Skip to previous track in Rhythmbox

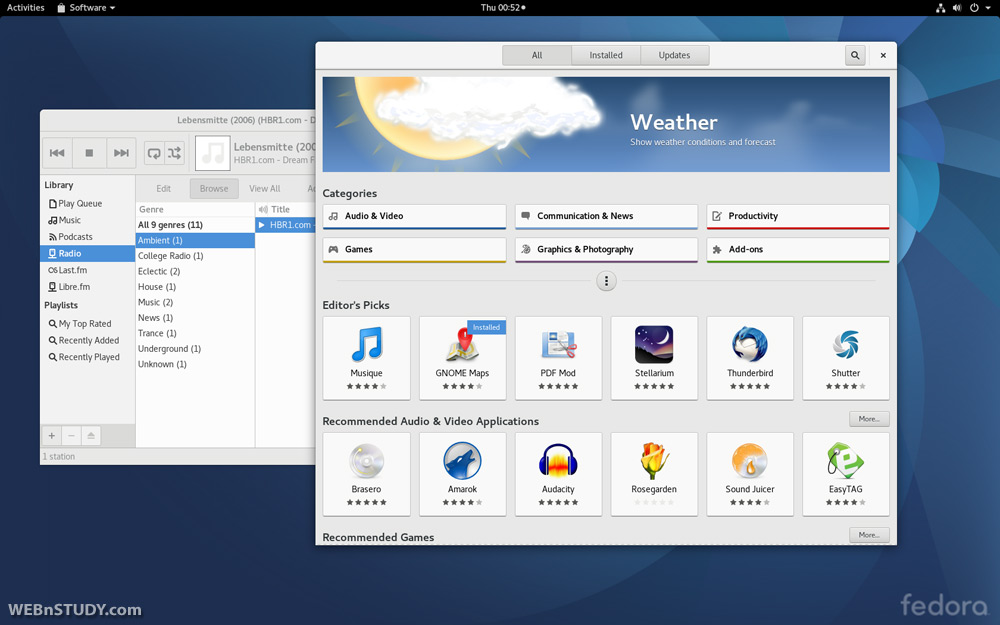click(57, 153)
